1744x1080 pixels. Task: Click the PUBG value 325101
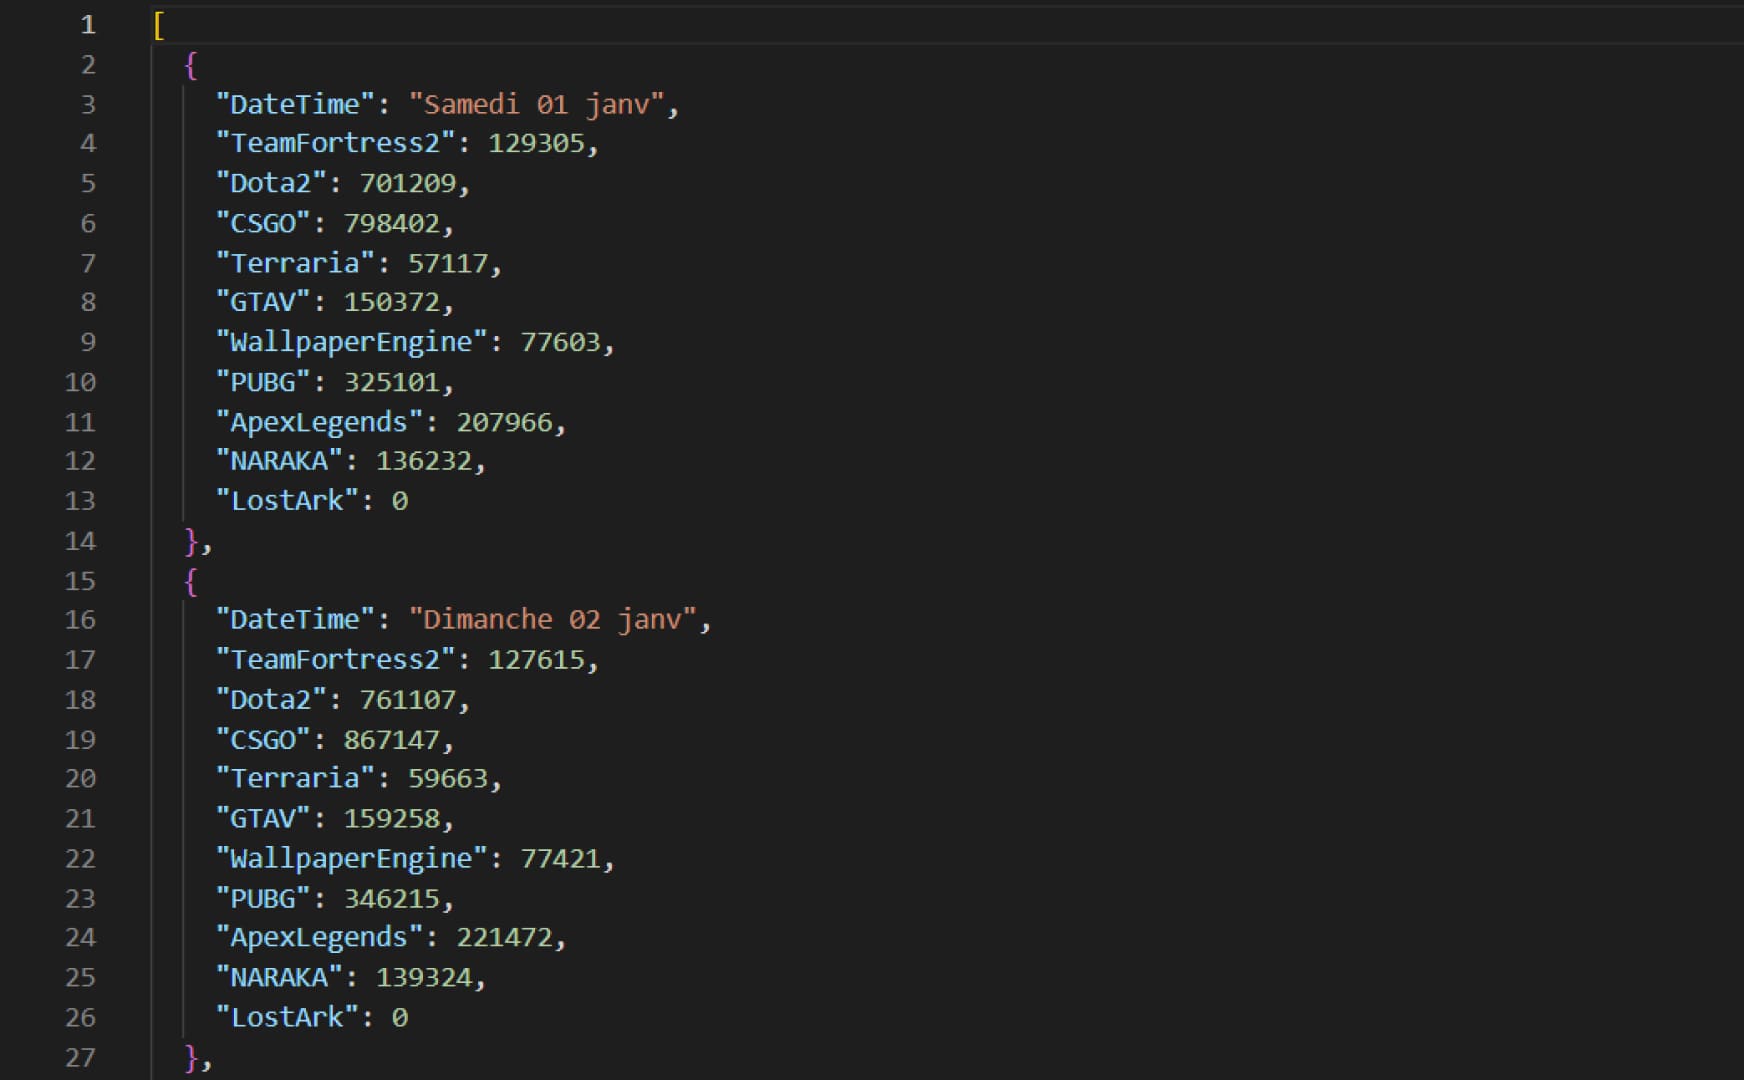tap(392, 382)
